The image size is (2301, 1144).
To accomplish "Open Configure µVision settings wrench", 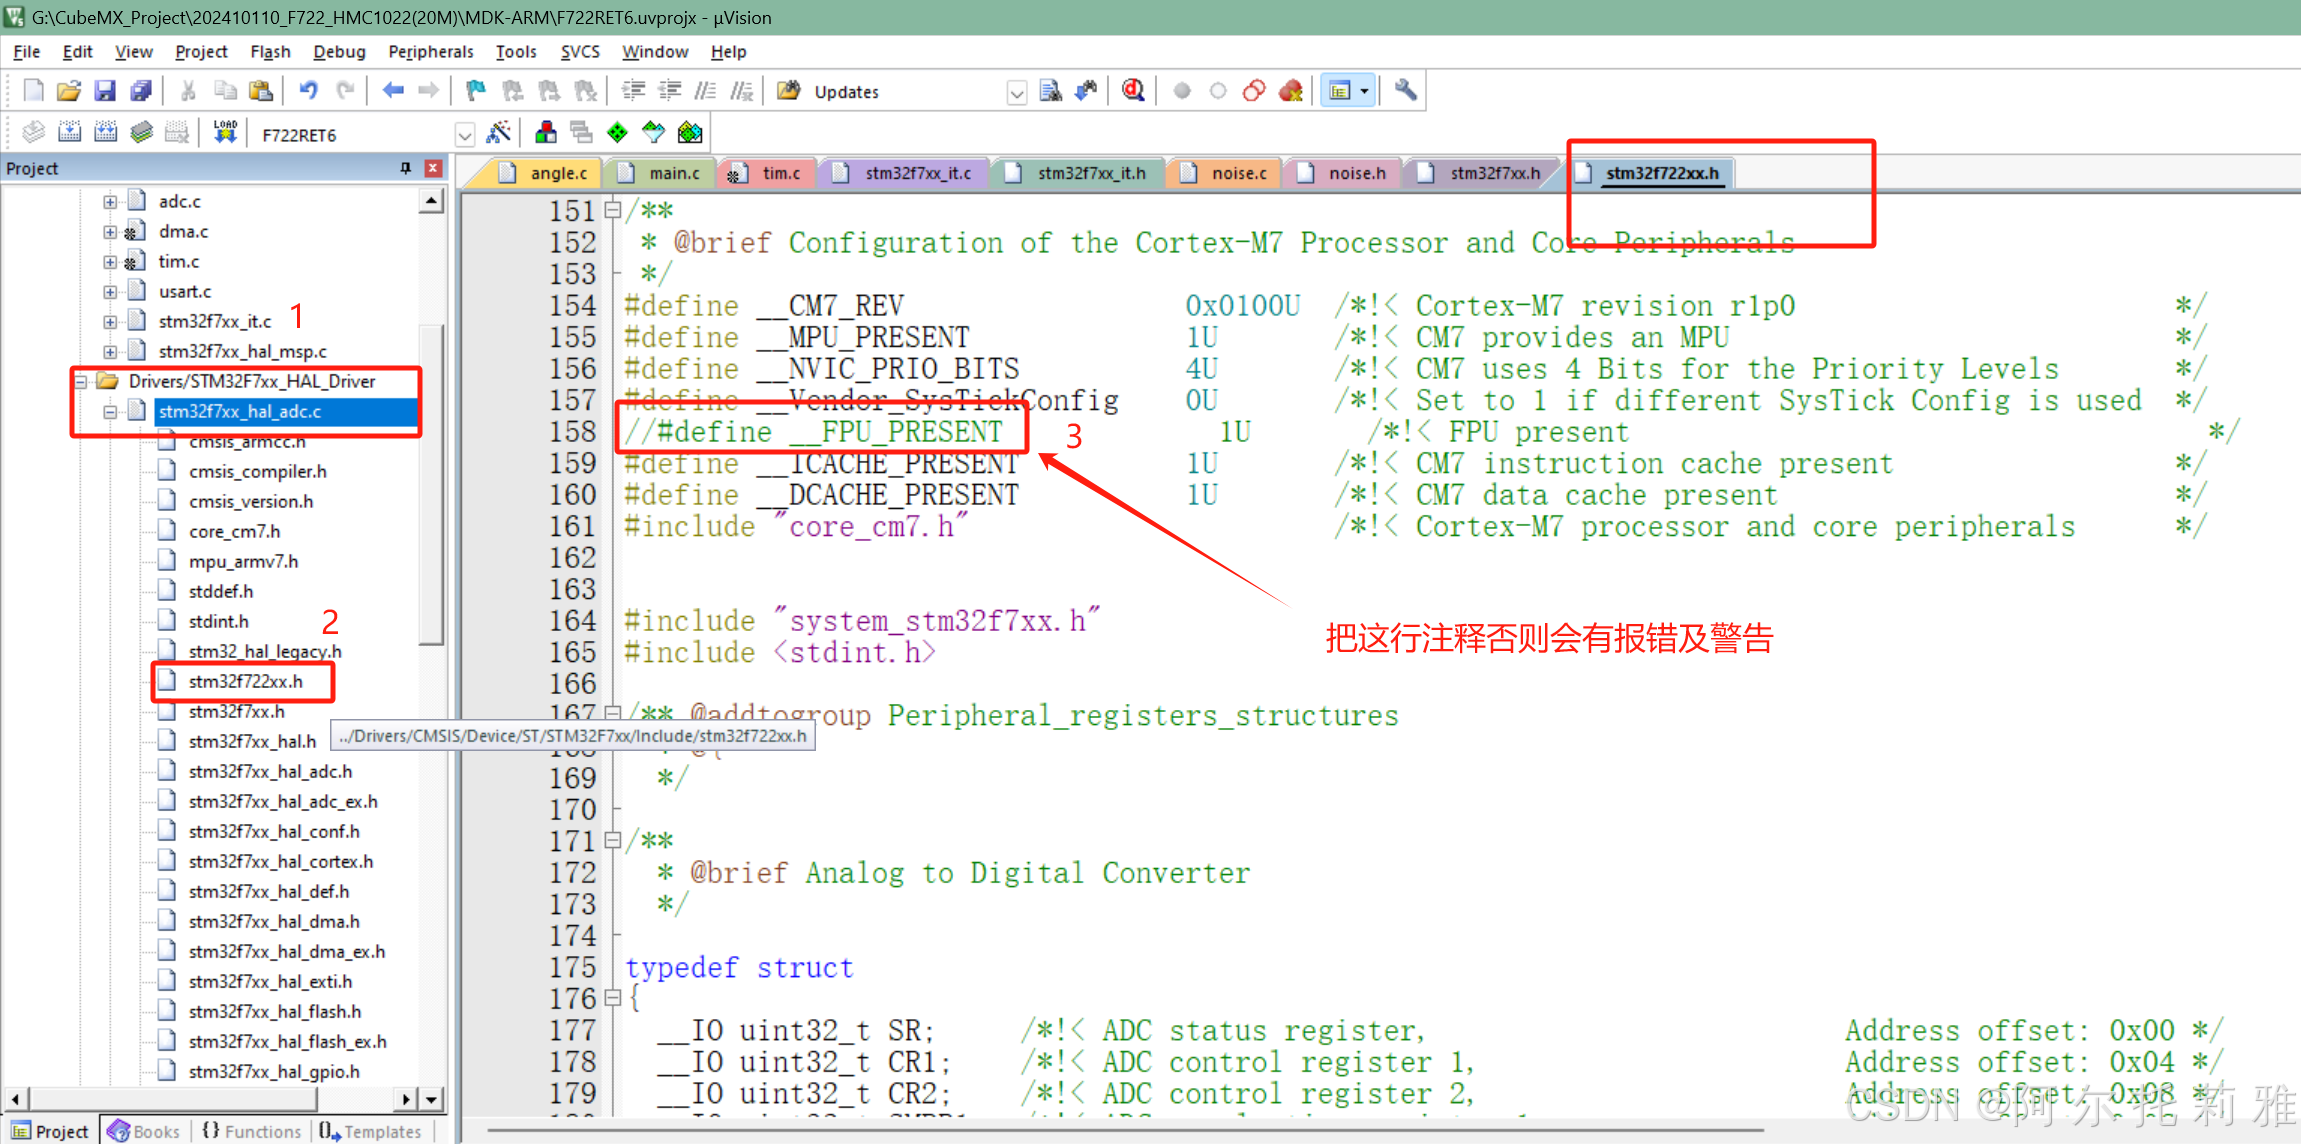I will [x=1404, y=90].
